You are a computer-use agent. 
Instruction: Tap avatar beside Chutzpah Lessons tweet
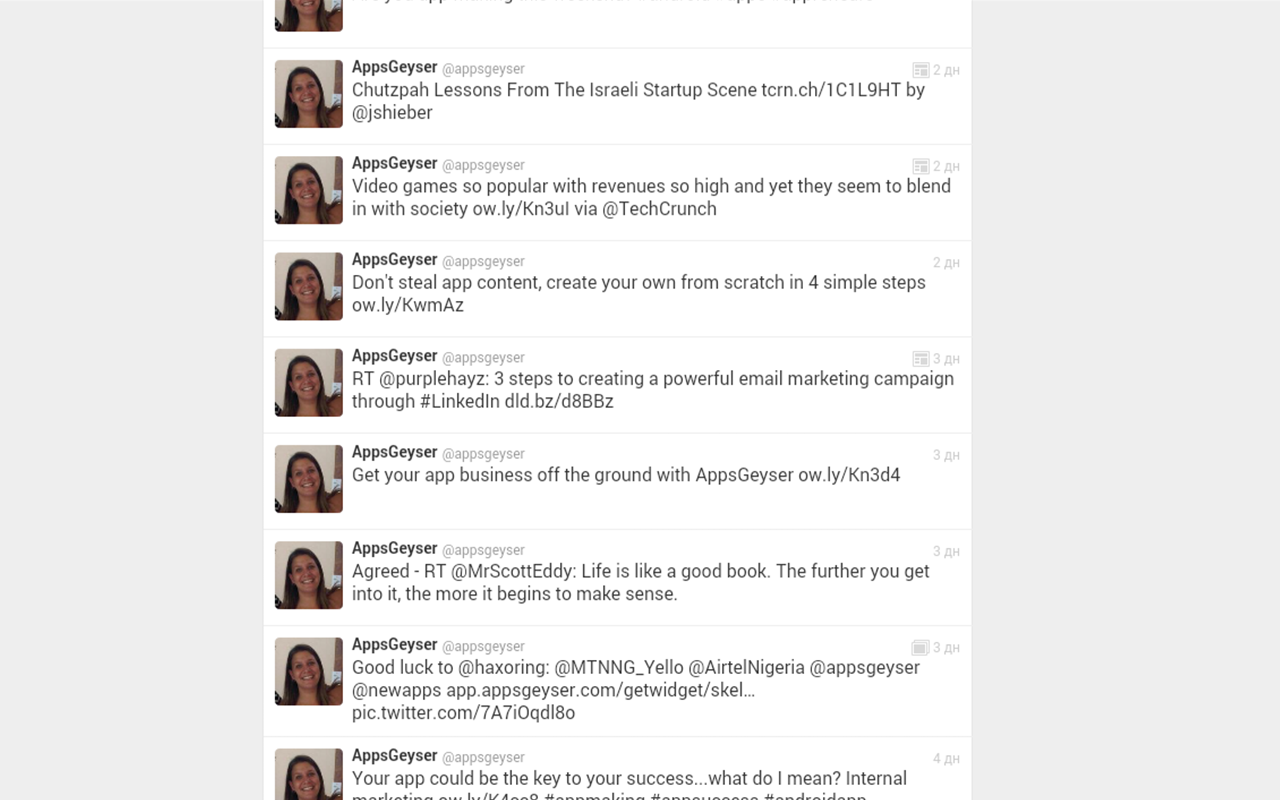(309, 94)
